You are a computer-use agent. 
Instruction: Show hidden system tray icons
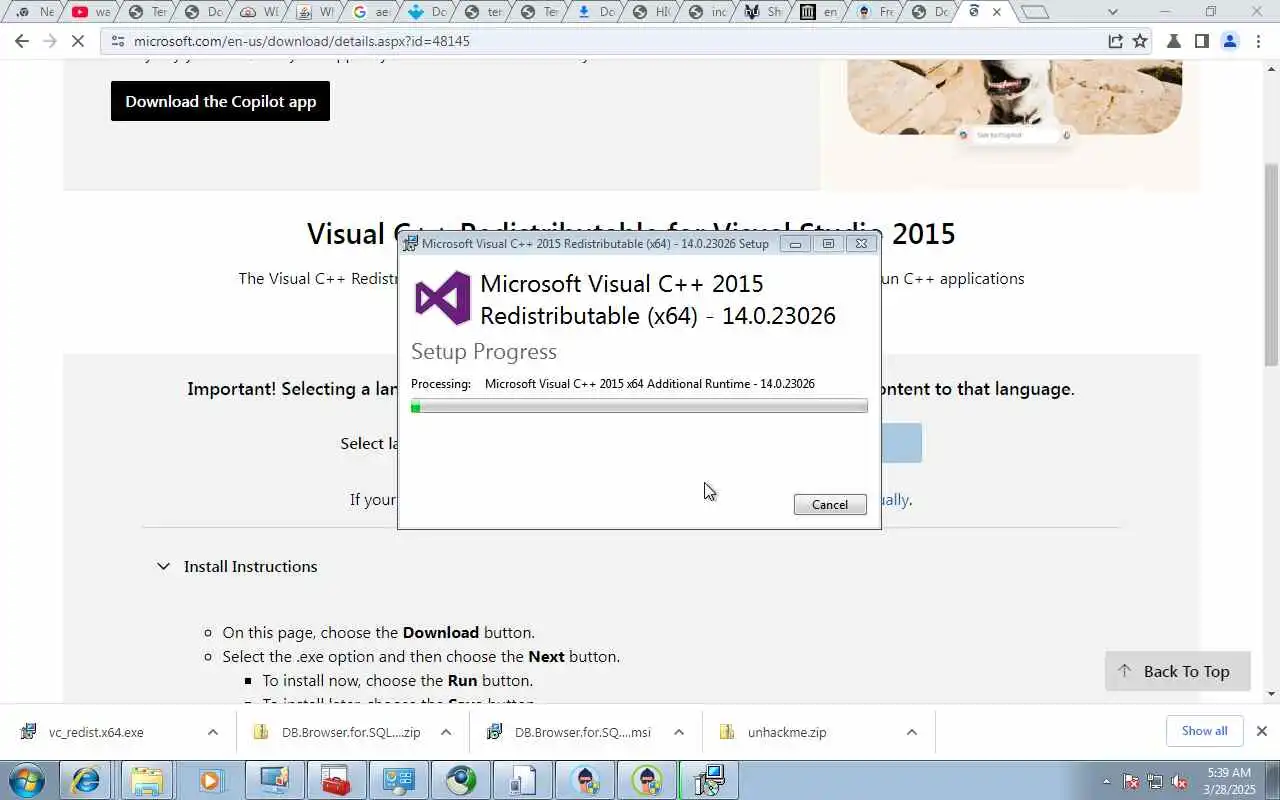[1106, 781]
